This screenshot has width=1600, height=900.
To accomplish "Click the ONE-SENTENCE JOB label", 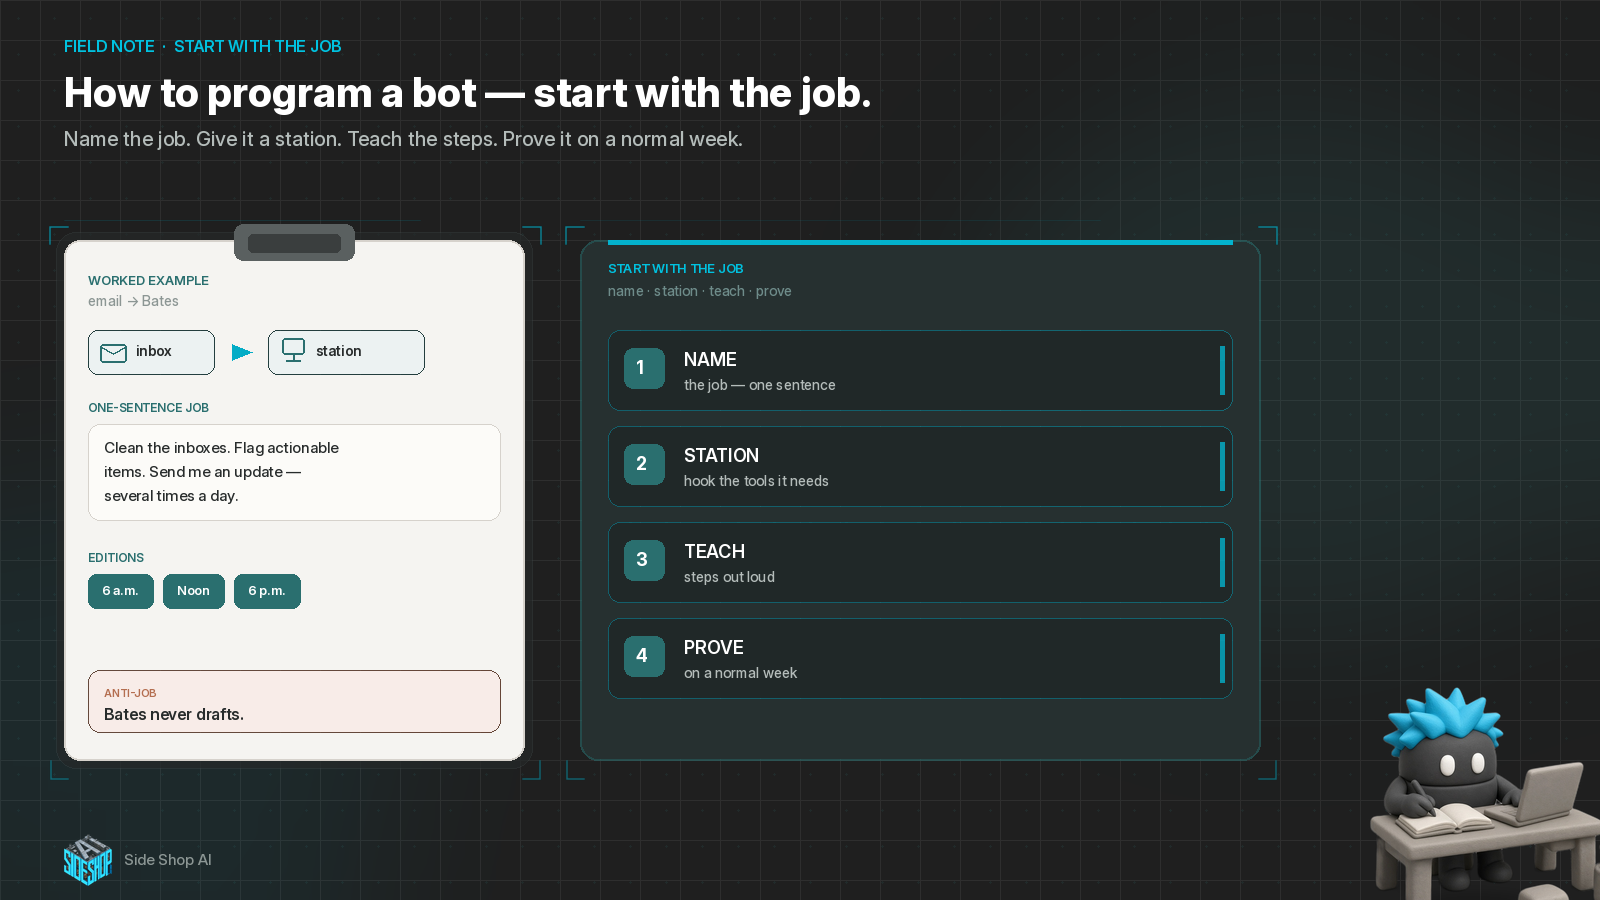I will [x=148, y=408].
